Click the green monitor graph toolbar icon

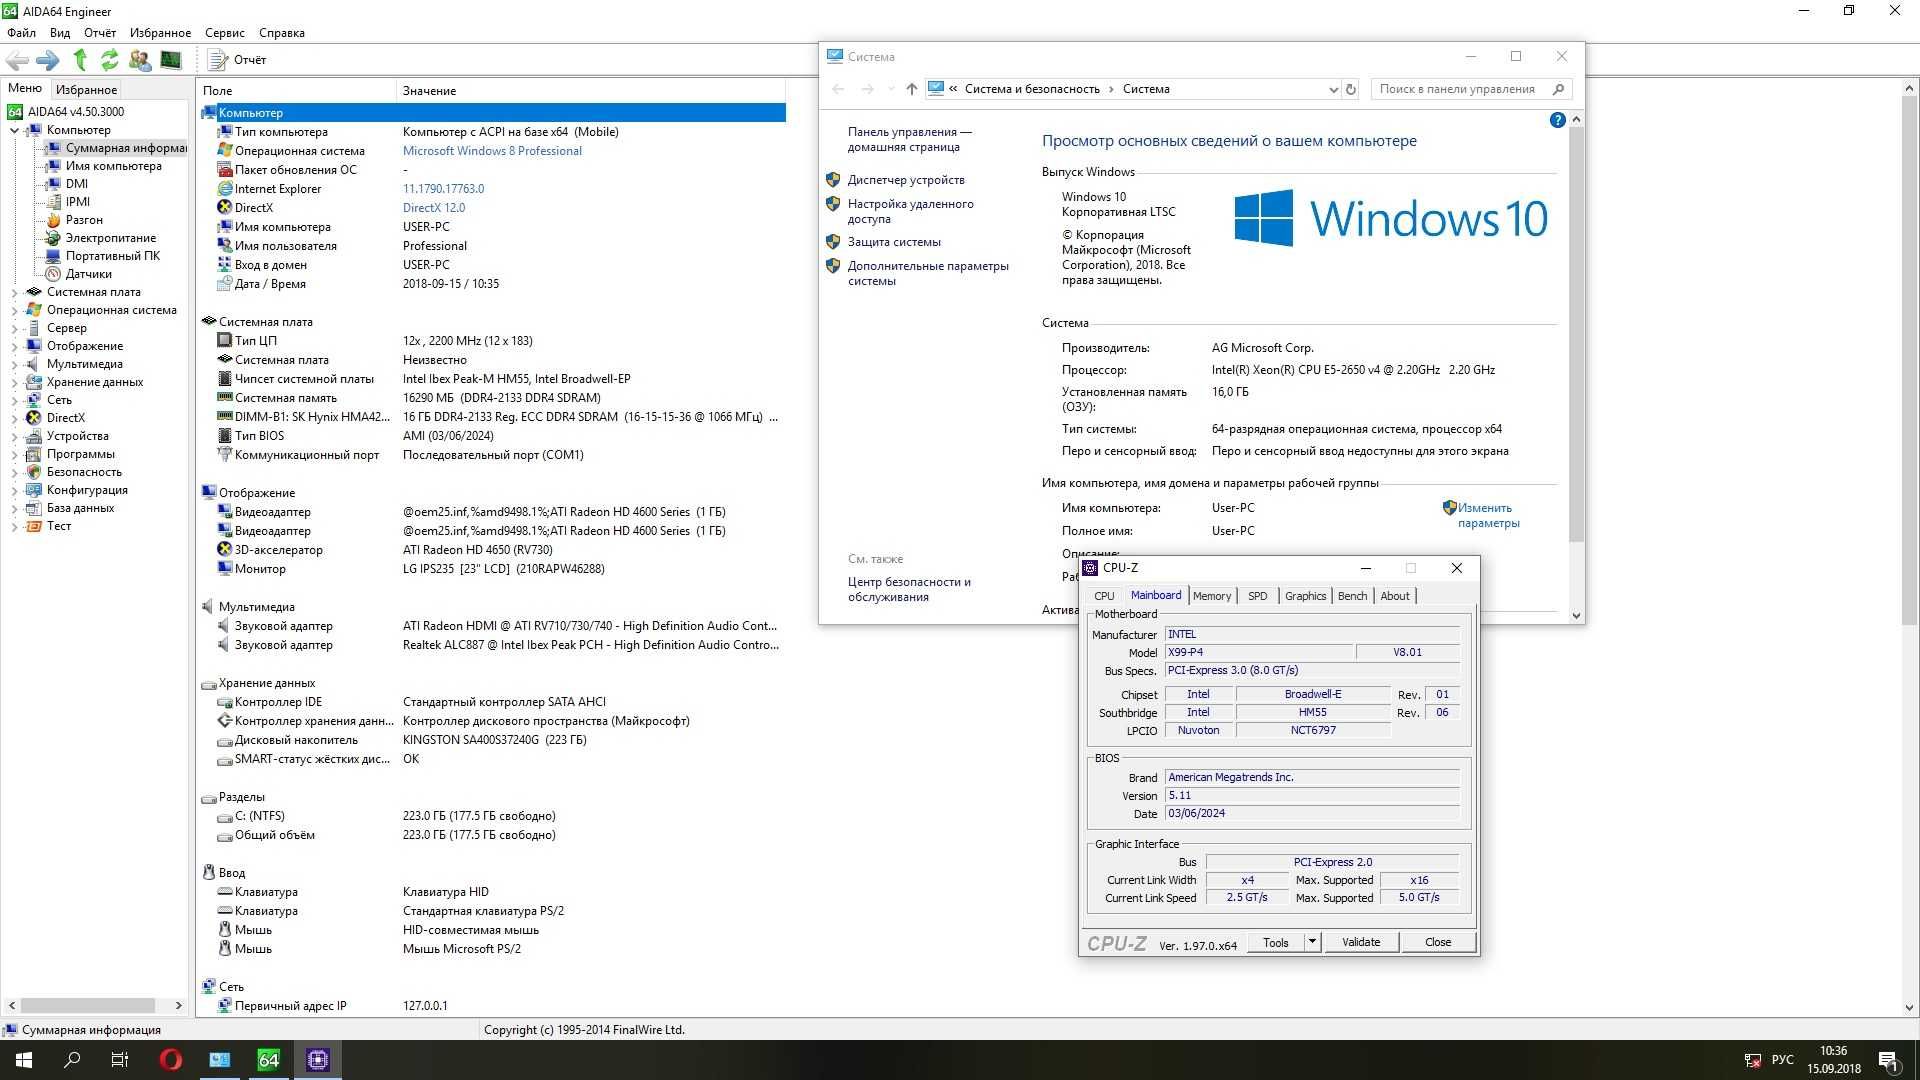(171, 60)
